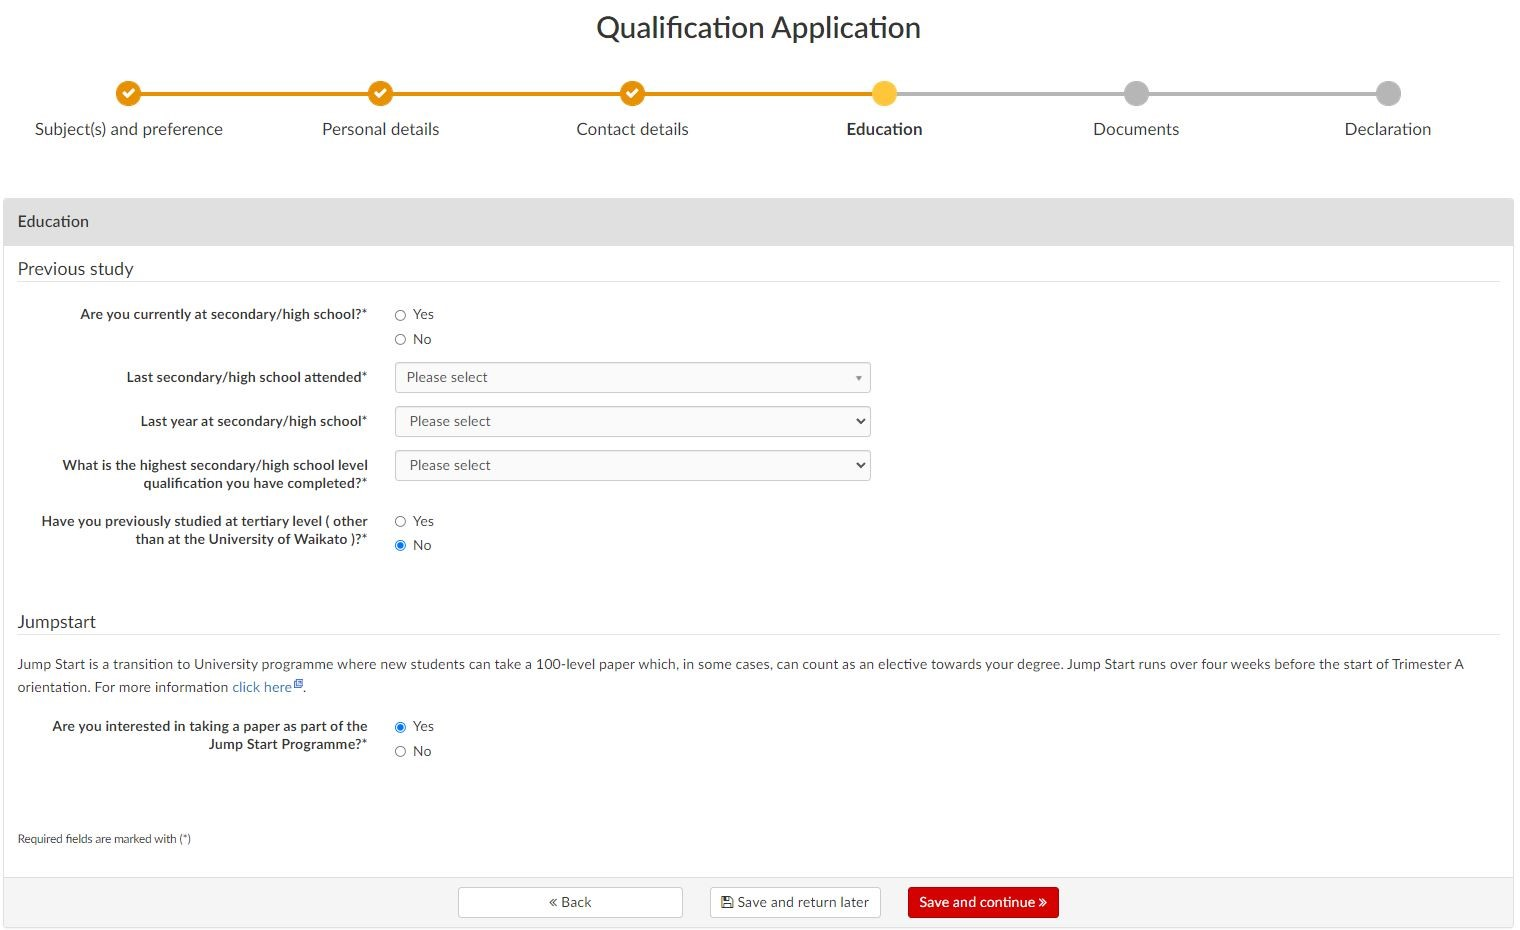Click the Qualification Application page title

coord(758,28)
